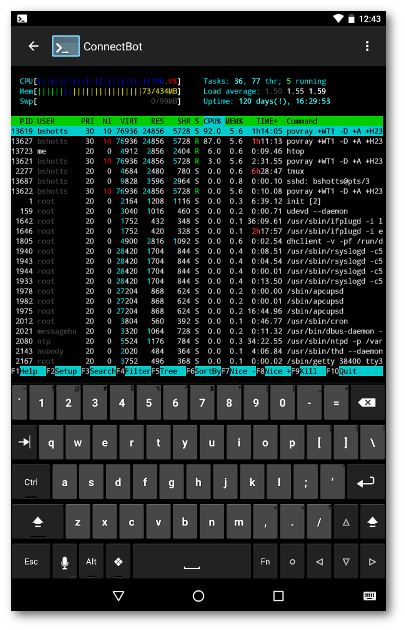
Task: Tap Android recent apps square button
Action: (278, 595)
